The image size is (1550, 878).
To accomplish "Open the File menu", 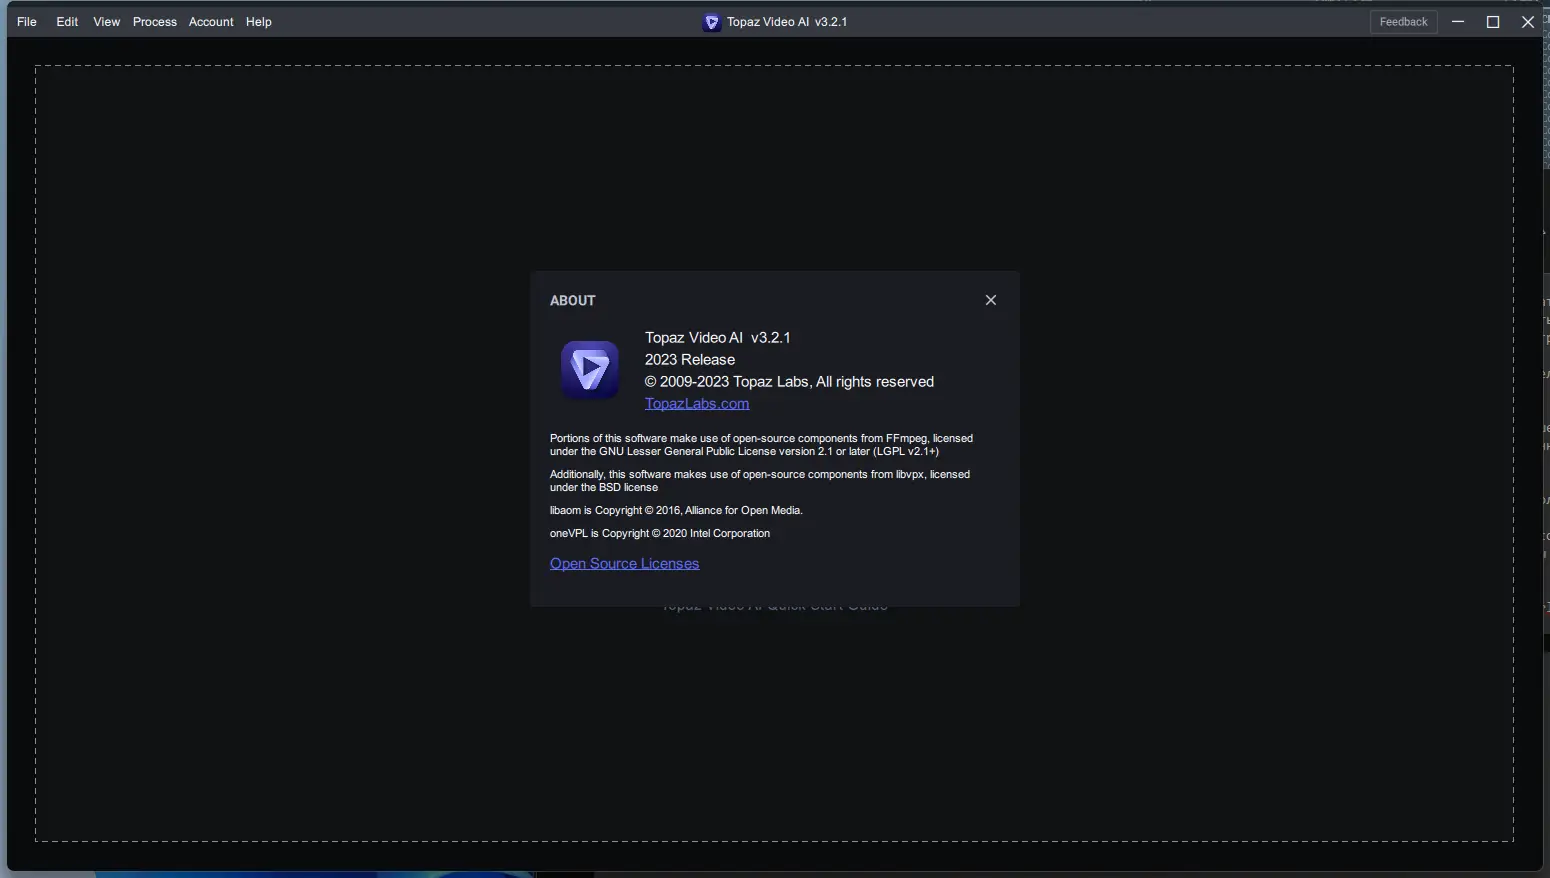I will tap(27, 22).
